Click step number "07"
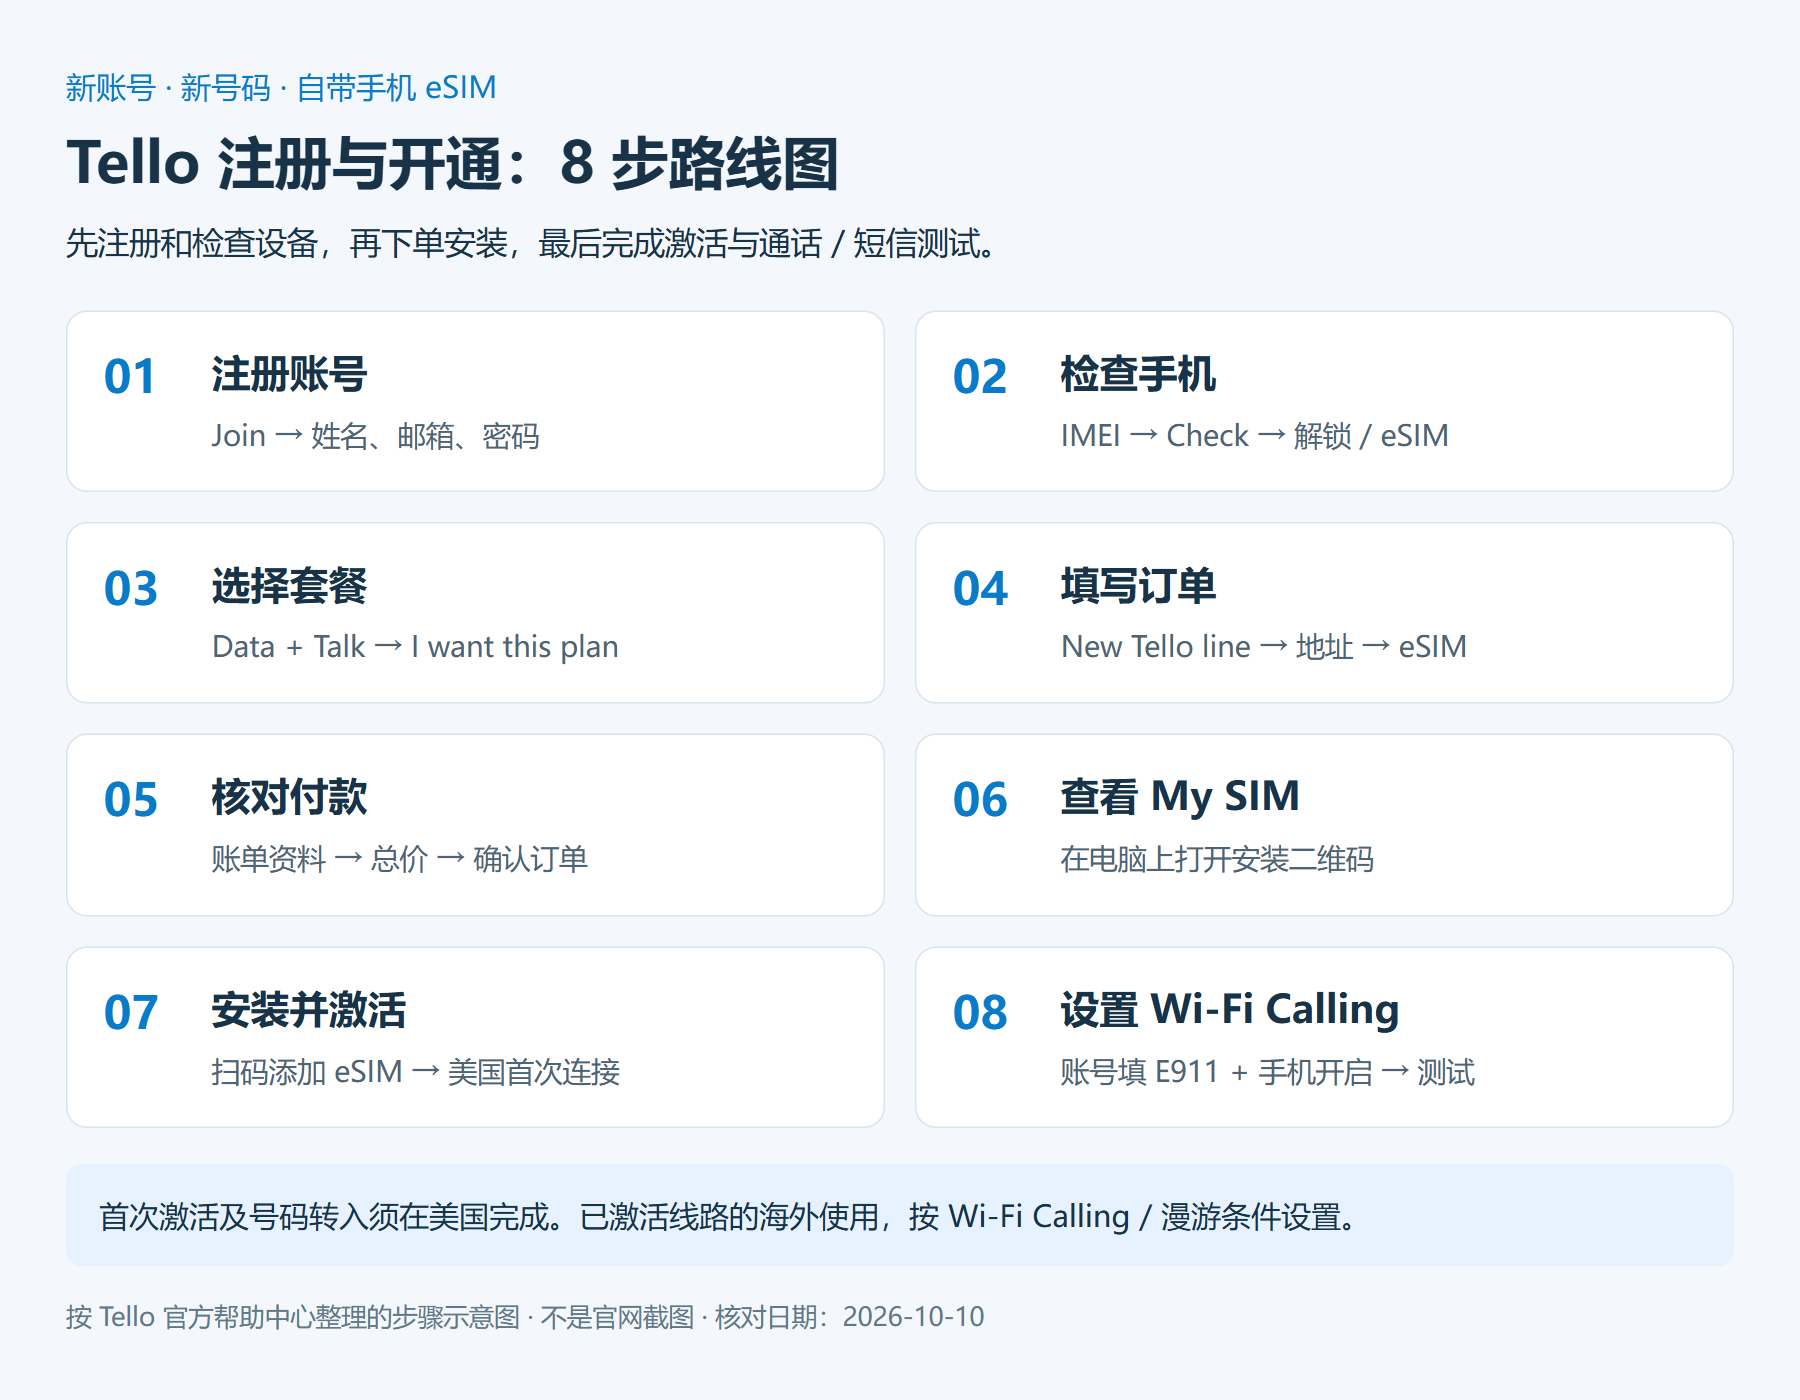The height and width of the screenshot is (1400, 1800). tap(131, 1013)
